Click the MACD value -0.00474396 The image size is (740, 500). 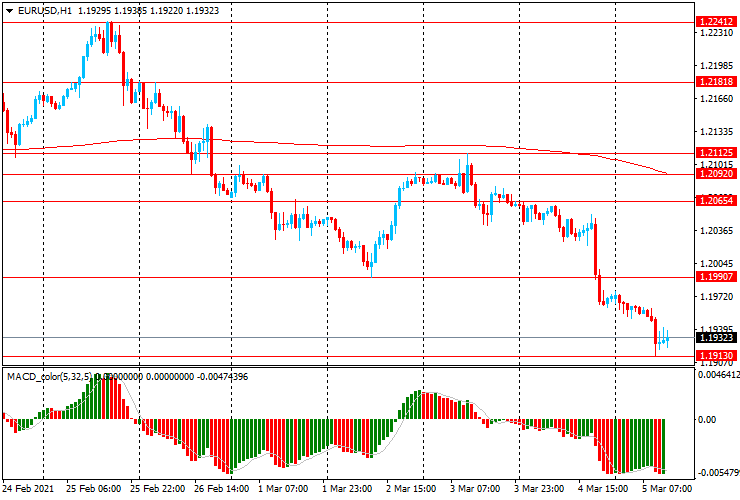222,377
